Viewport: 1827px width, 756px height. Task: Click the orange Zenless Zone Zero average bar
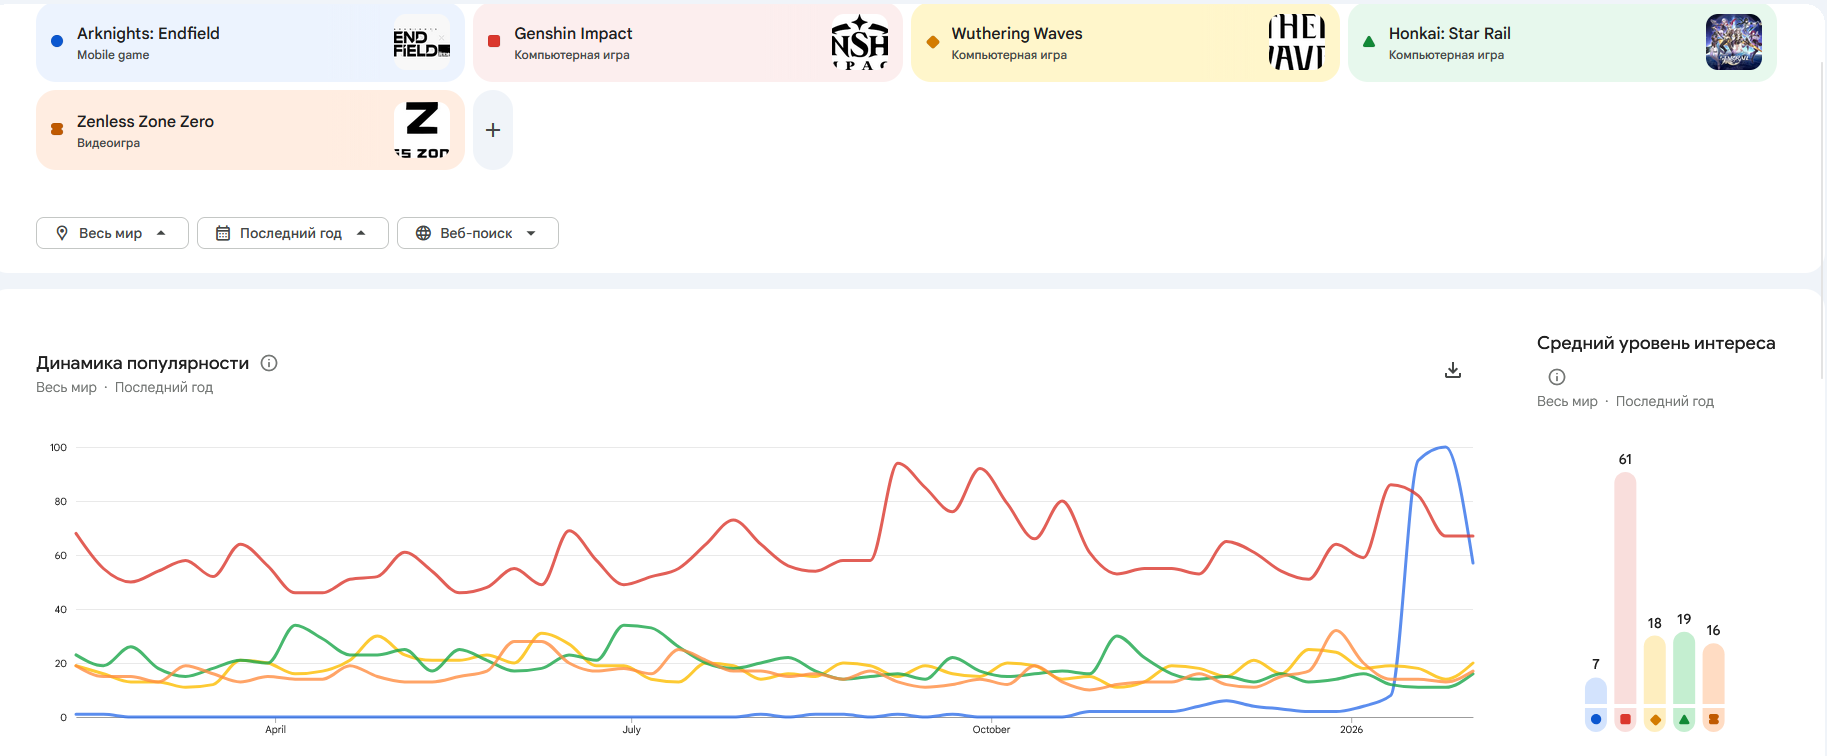[1713, 673]
